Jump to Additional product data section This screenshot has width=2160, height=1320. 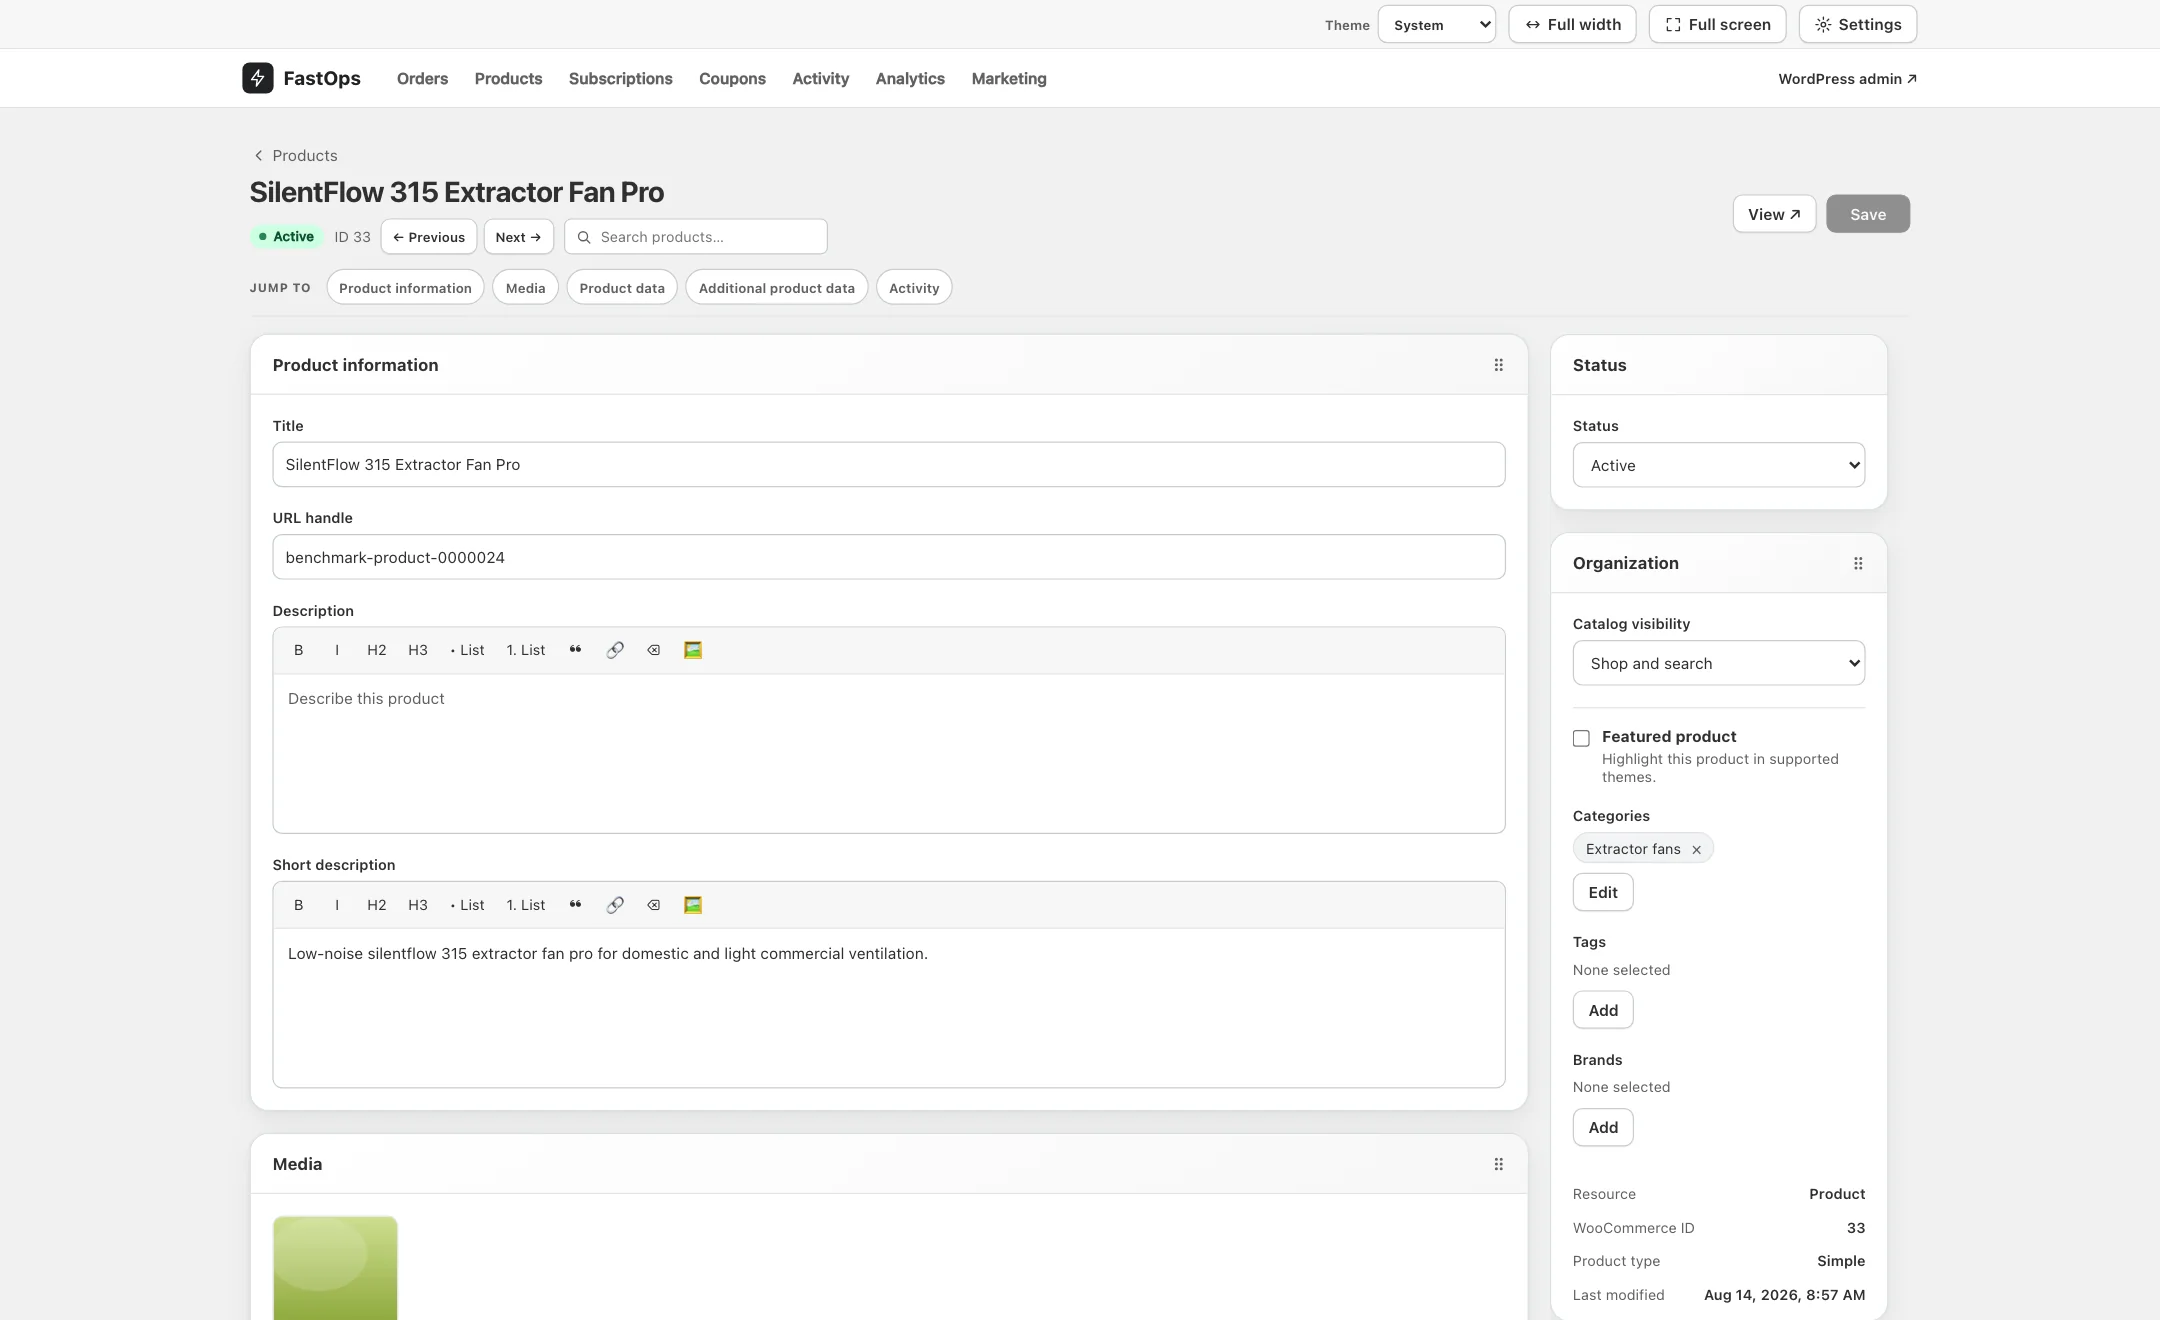pos(777,288)
